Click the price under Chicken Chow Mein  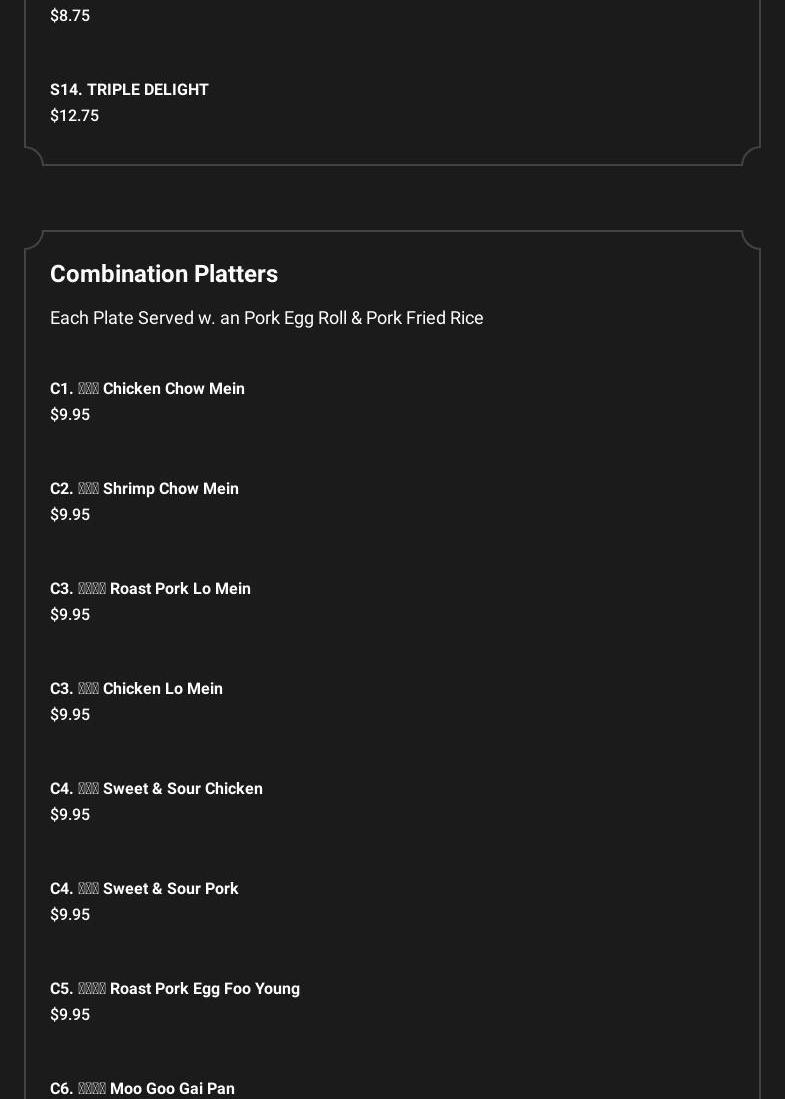tap(70, 414)
